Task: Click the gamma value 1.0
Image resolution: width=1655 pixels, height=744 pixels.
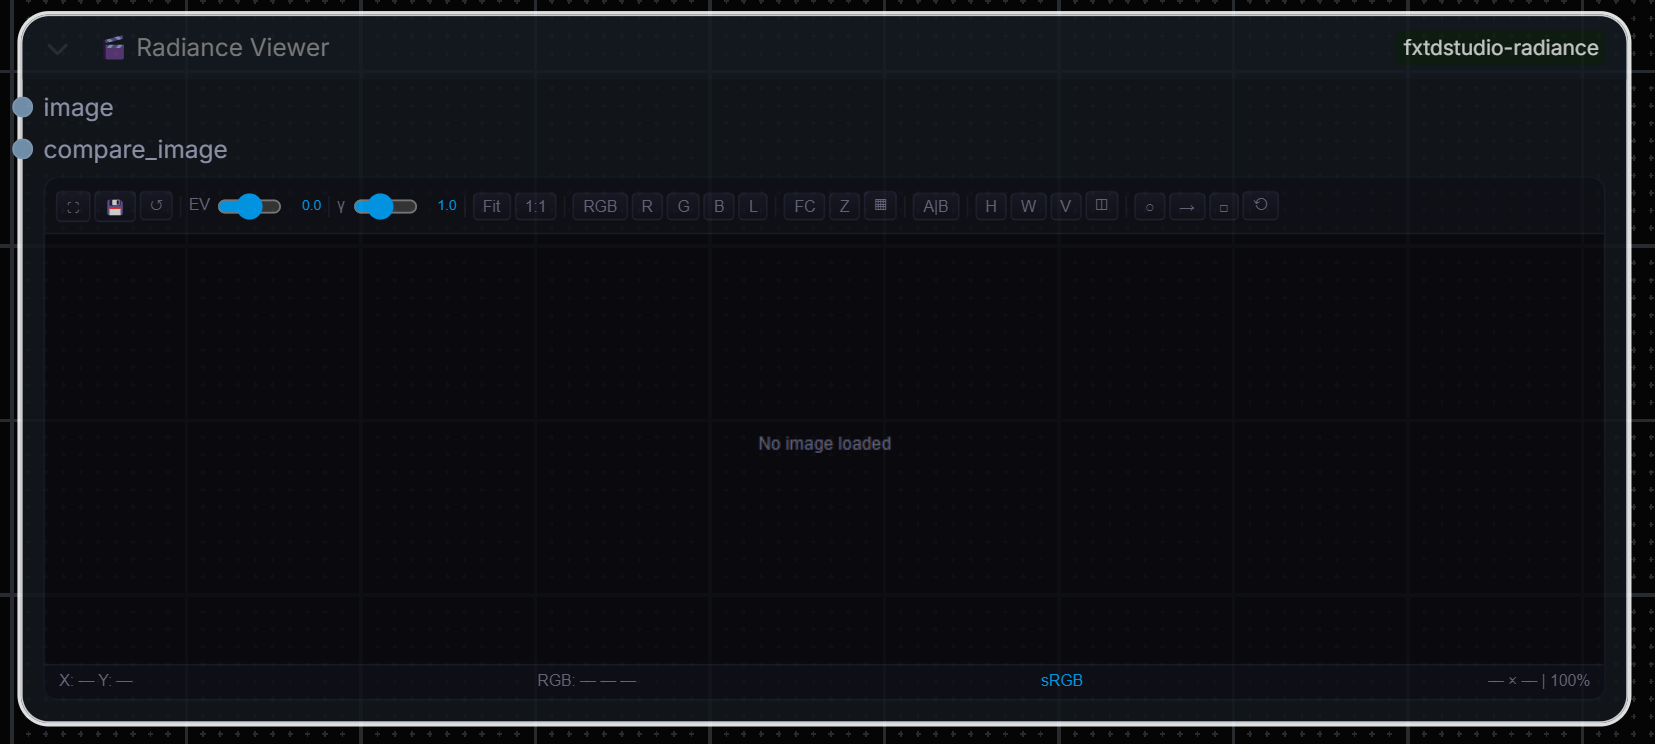Action: tap(447, 206)
